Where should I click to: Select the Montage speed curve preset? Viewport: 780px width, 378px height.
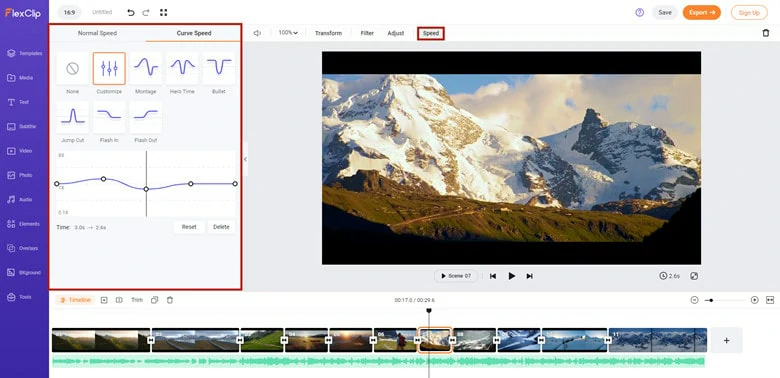[146, 68]
